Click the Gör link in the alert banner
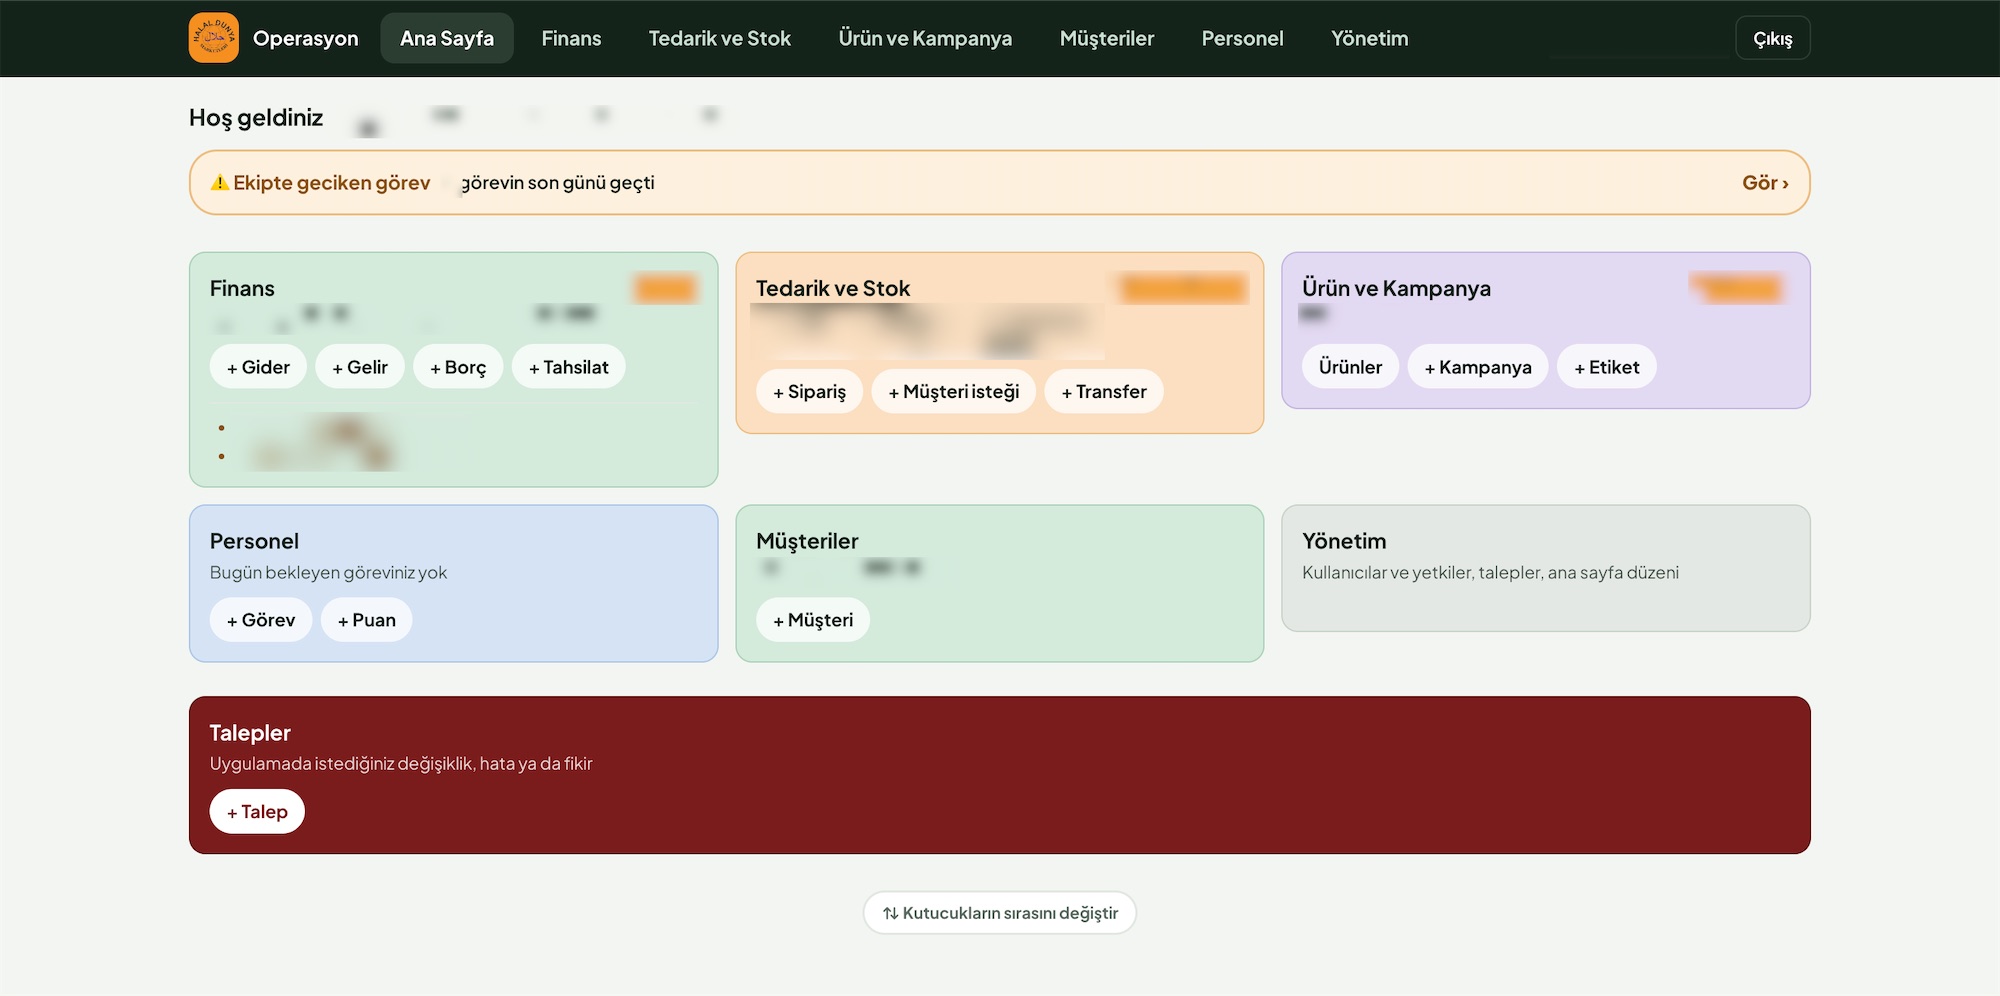Screen dimensions: 2000x996 [x=1765, y=183]
